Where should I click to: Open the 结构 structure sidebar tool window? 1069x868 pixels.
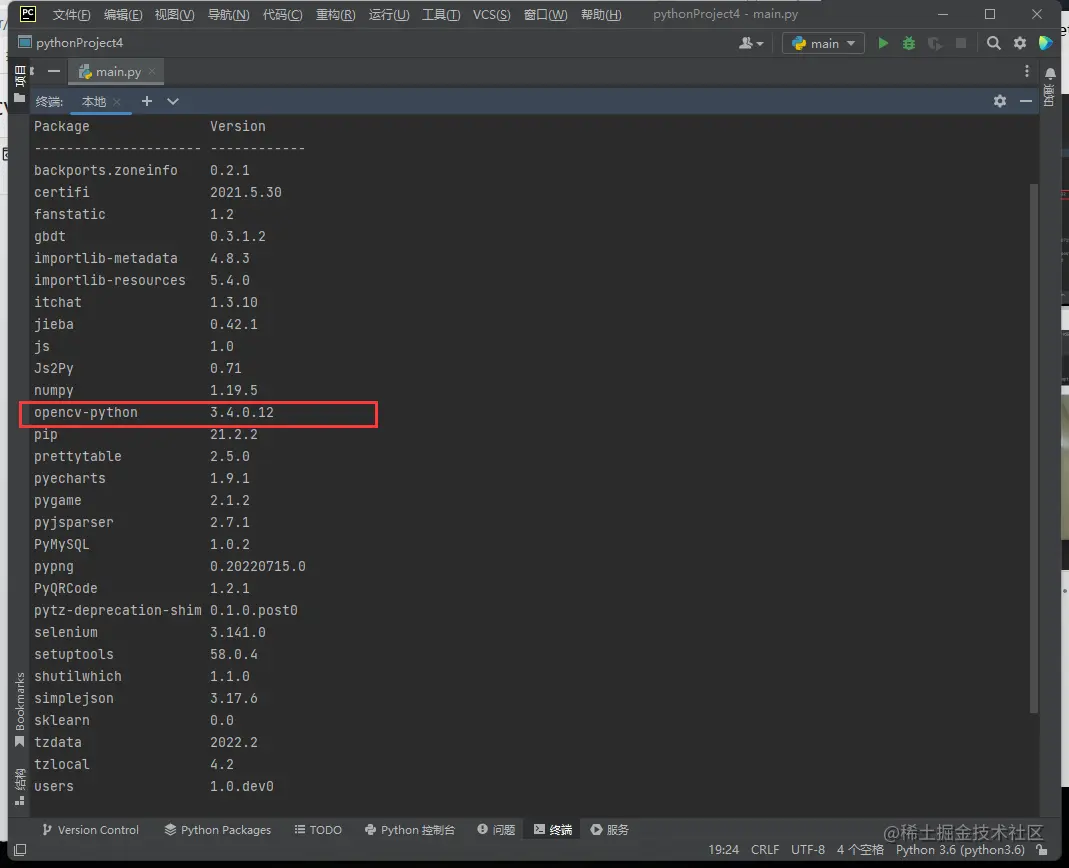pos(20,786)
